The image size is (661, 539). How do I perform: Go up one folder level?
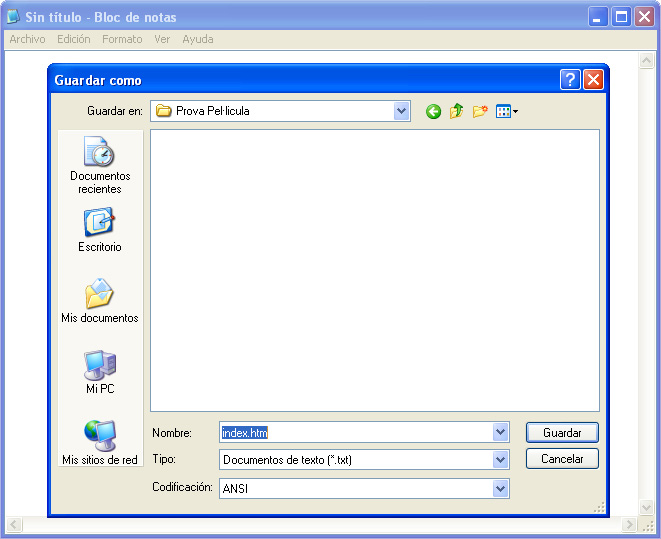point(456,112)
